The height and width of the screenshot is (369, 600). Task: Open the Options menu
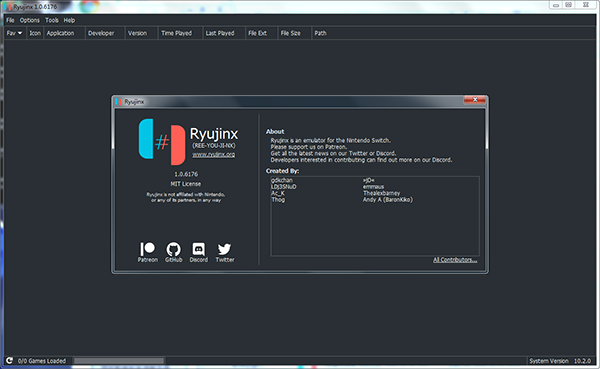click(x=29, y=20)
